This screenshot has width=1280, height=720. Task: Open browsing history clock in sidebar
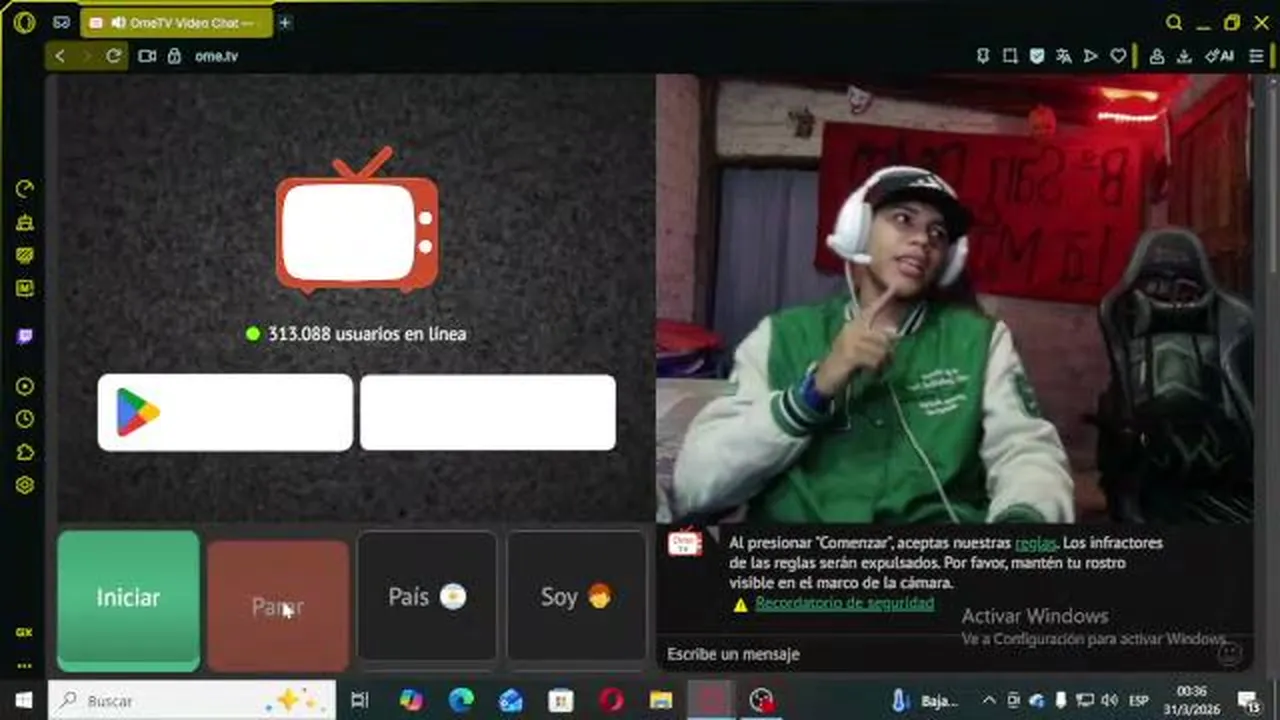pyautogui.click(x=25, y=419)
